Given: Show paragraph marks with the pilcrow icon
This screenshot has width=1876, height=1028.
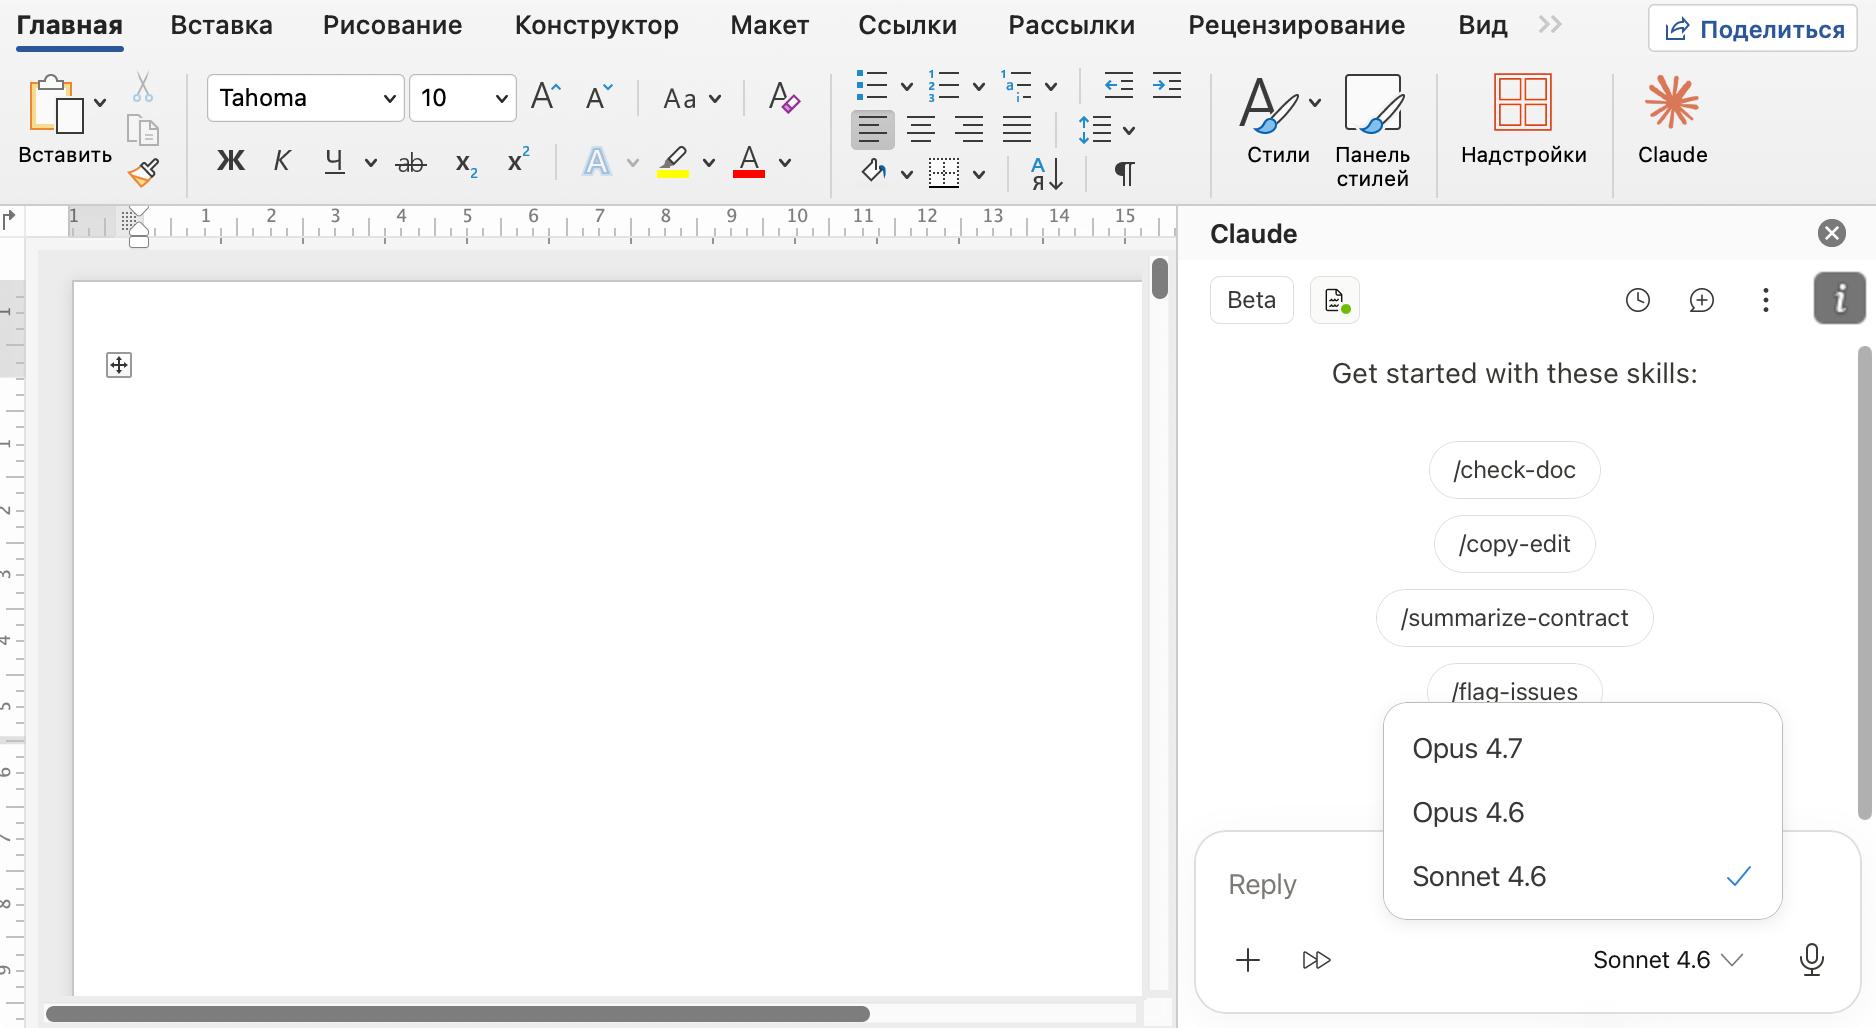Looking at the screenshot, I should tap(1124, 173).
